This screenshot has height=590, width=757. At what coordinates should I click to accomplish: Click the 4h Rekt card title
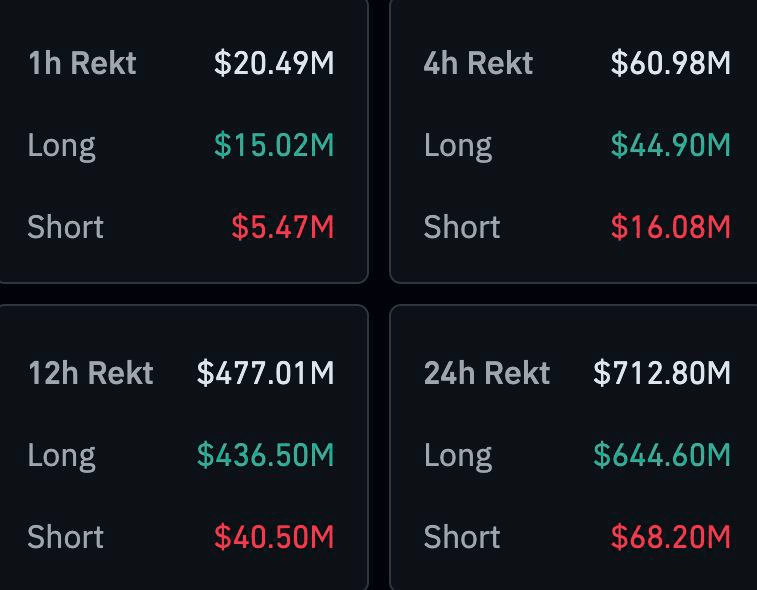pos(478,64)
